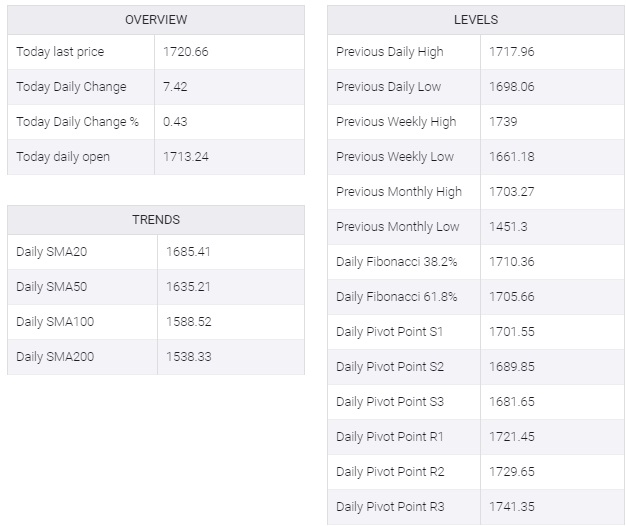Click the Daily Fibonacci 38.2% label
This screenshot has width=626, height=526.
pyautogui.click(x=397, y=262)
